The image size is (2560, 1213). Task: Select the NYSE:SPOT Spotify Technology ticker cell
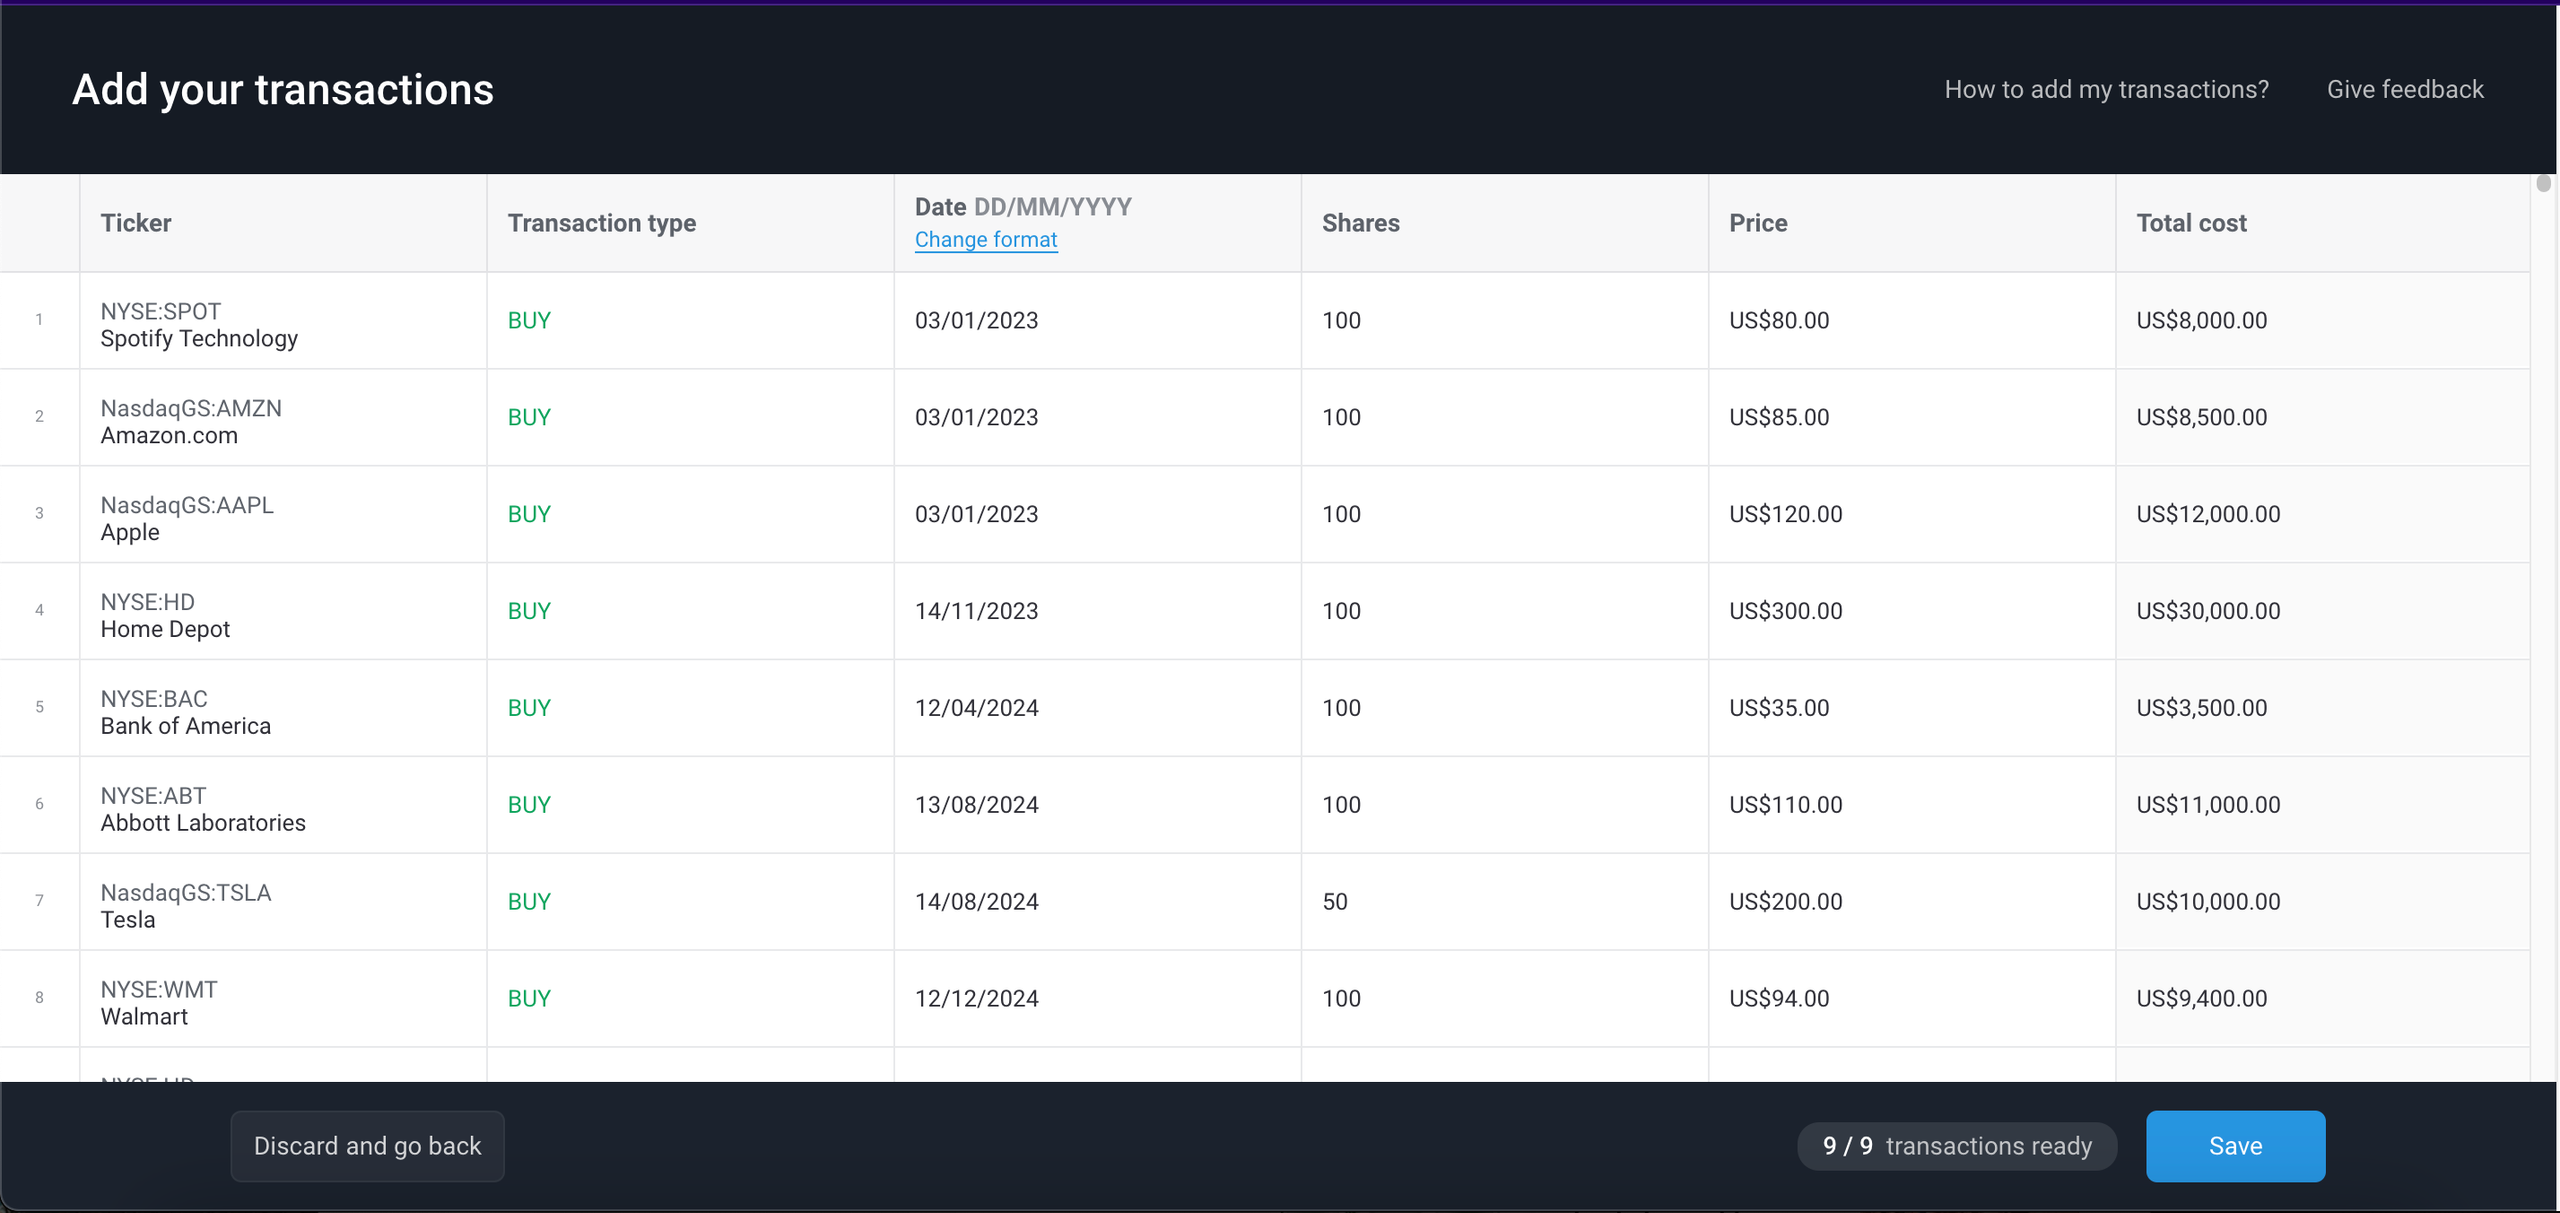click(x=283, y=321)
